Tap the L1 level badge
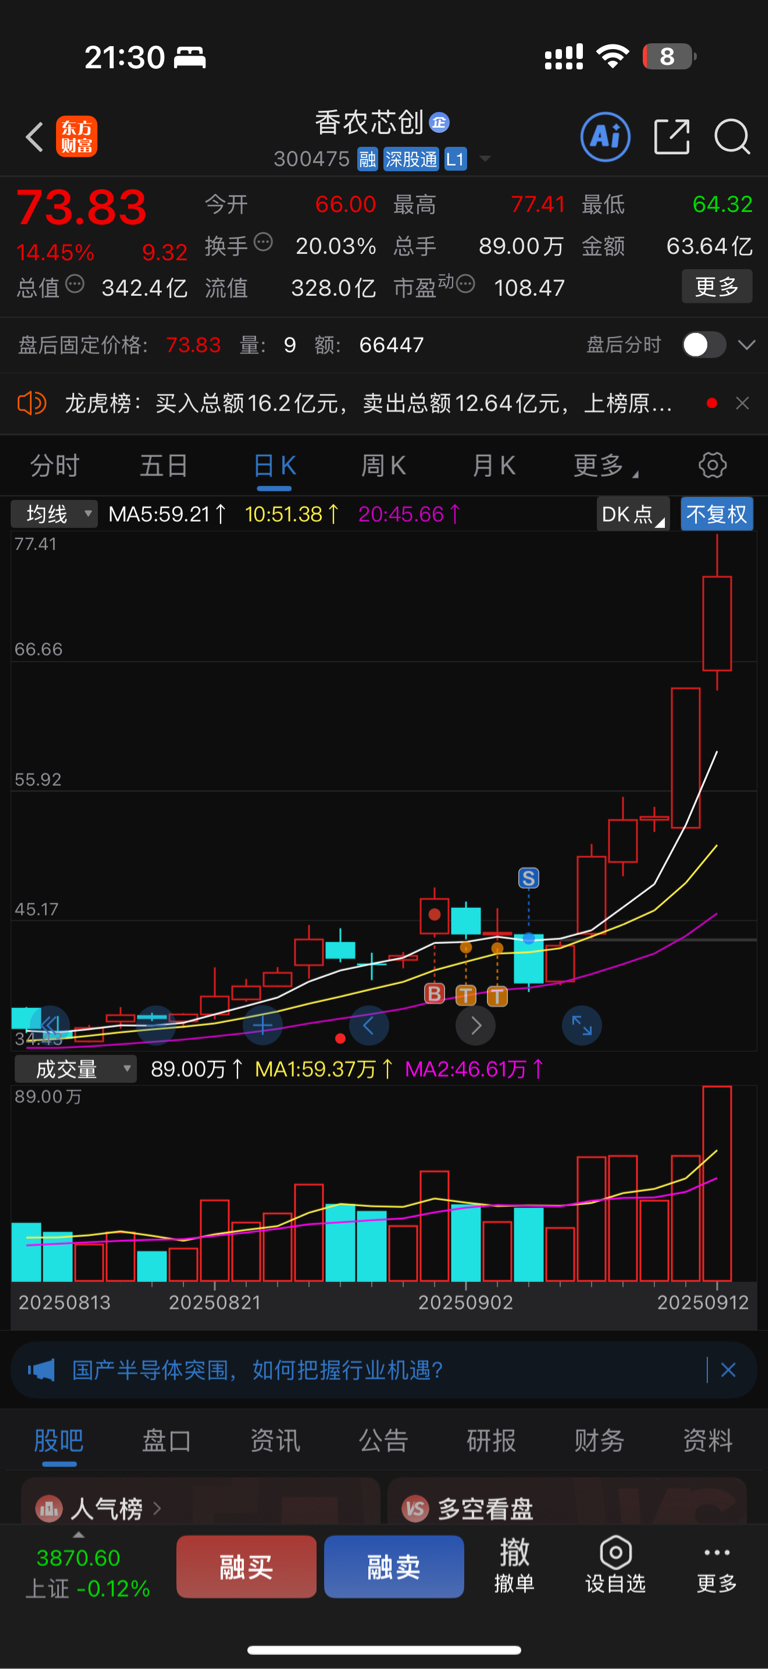The image size is (768, 1669). coord(455,159)
